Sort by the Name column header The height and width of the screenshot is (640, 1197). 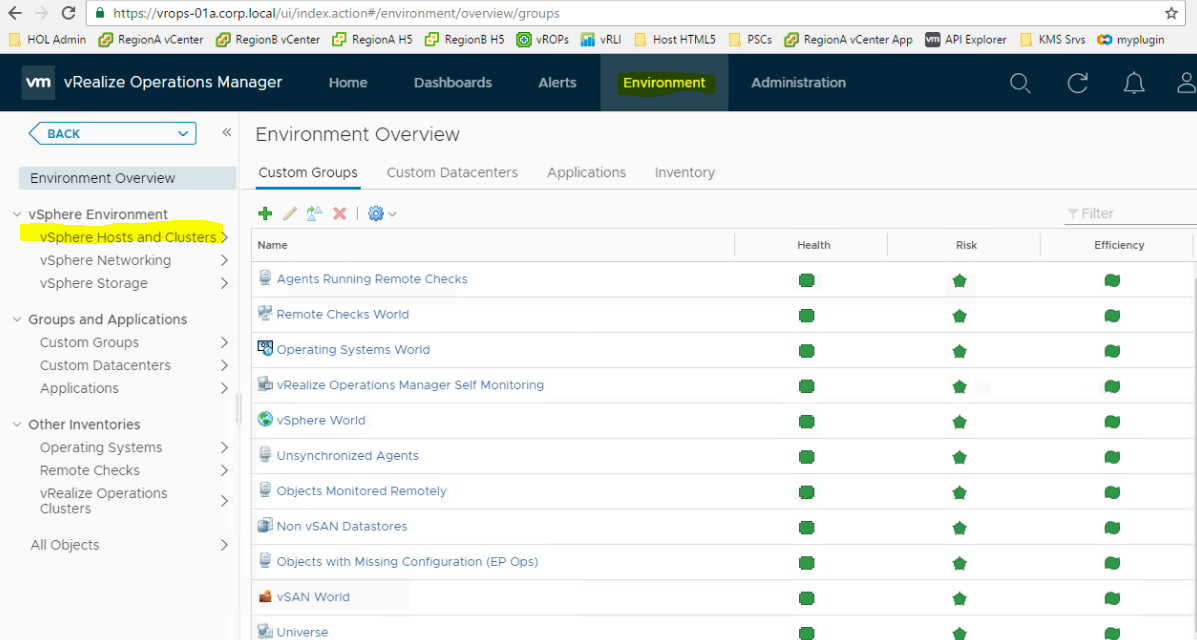click(x=273, y=245)
